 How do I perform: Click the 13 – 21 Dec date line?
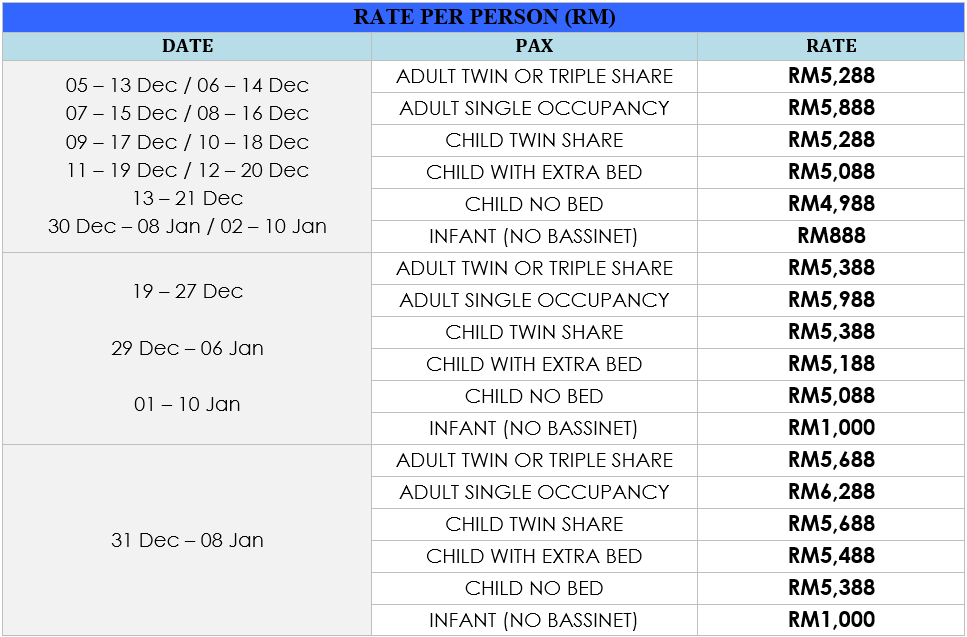click(187, 198)
